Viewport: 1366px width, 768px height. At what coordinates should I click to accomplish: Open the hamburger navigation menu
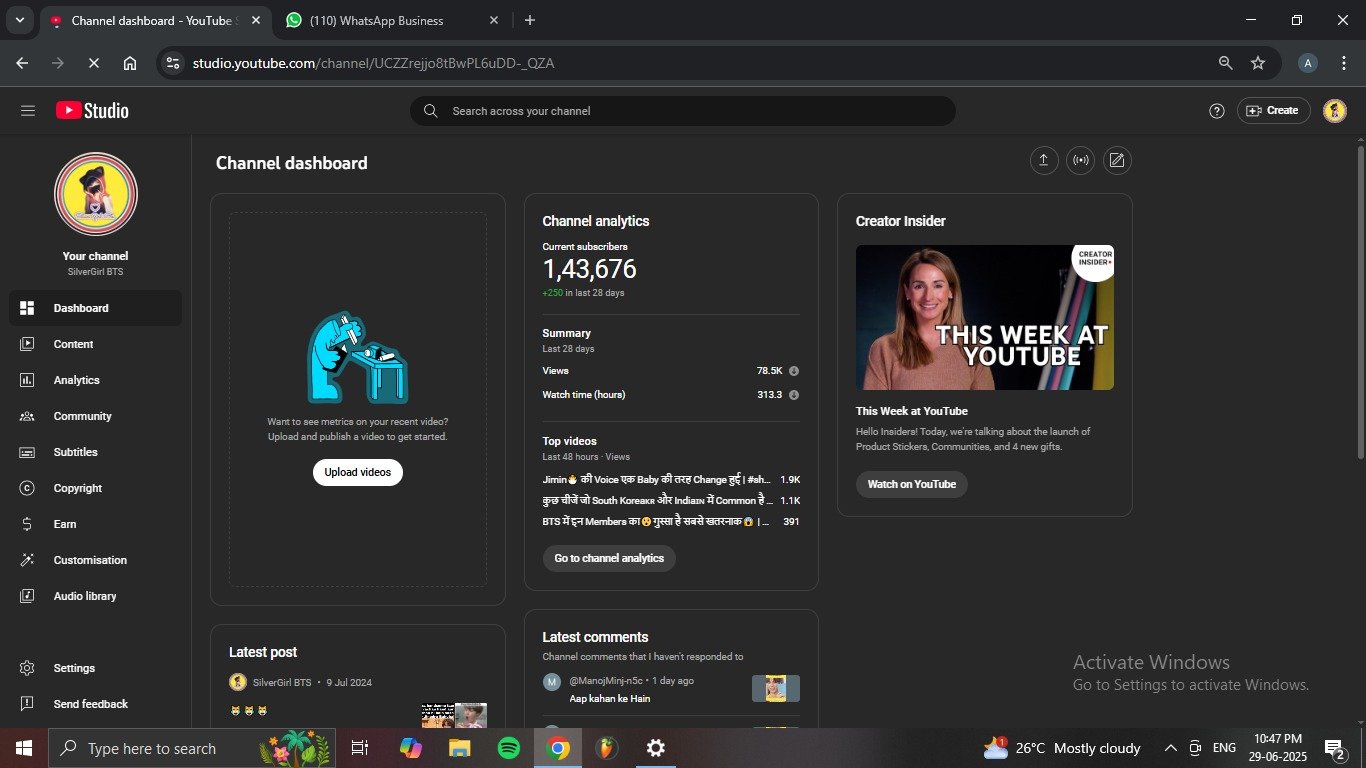click(x=28, y=111)
